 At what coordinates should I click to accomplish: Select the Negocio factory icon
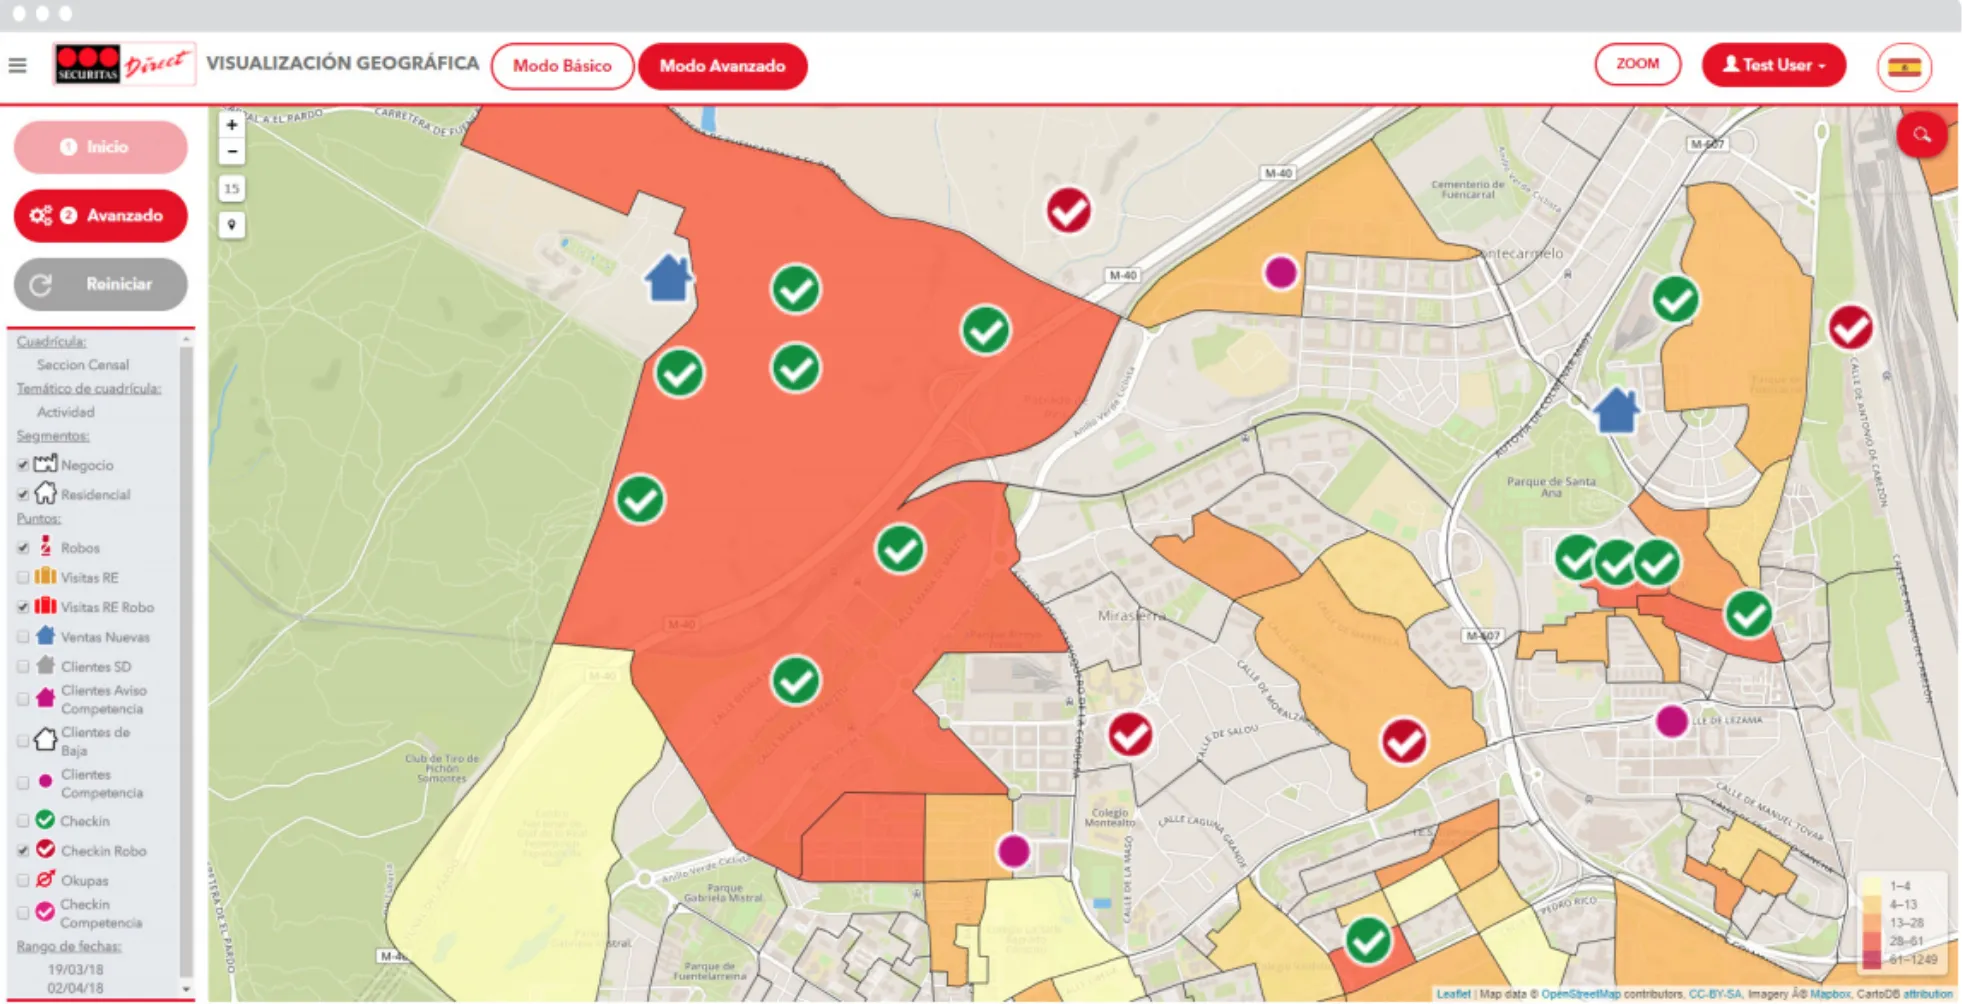pos(44,464)
